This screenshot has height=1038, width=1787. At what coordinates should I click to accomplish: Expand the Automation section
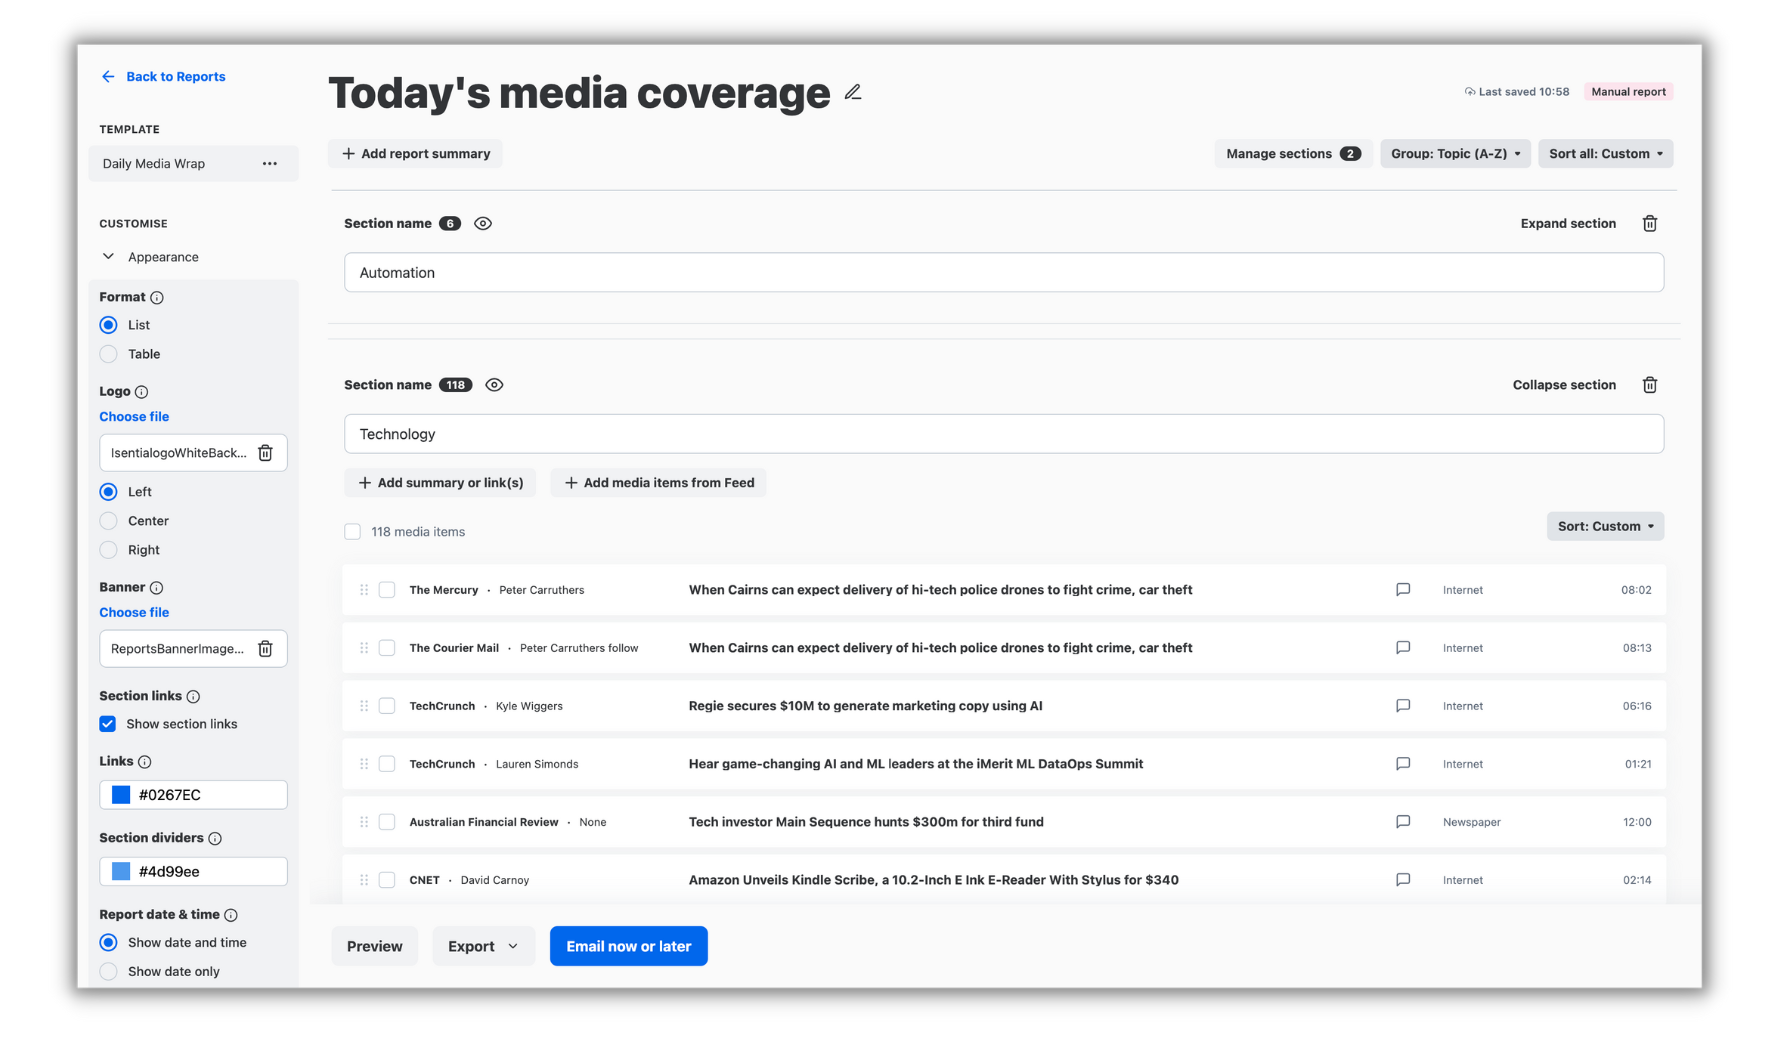[1568, 224]
